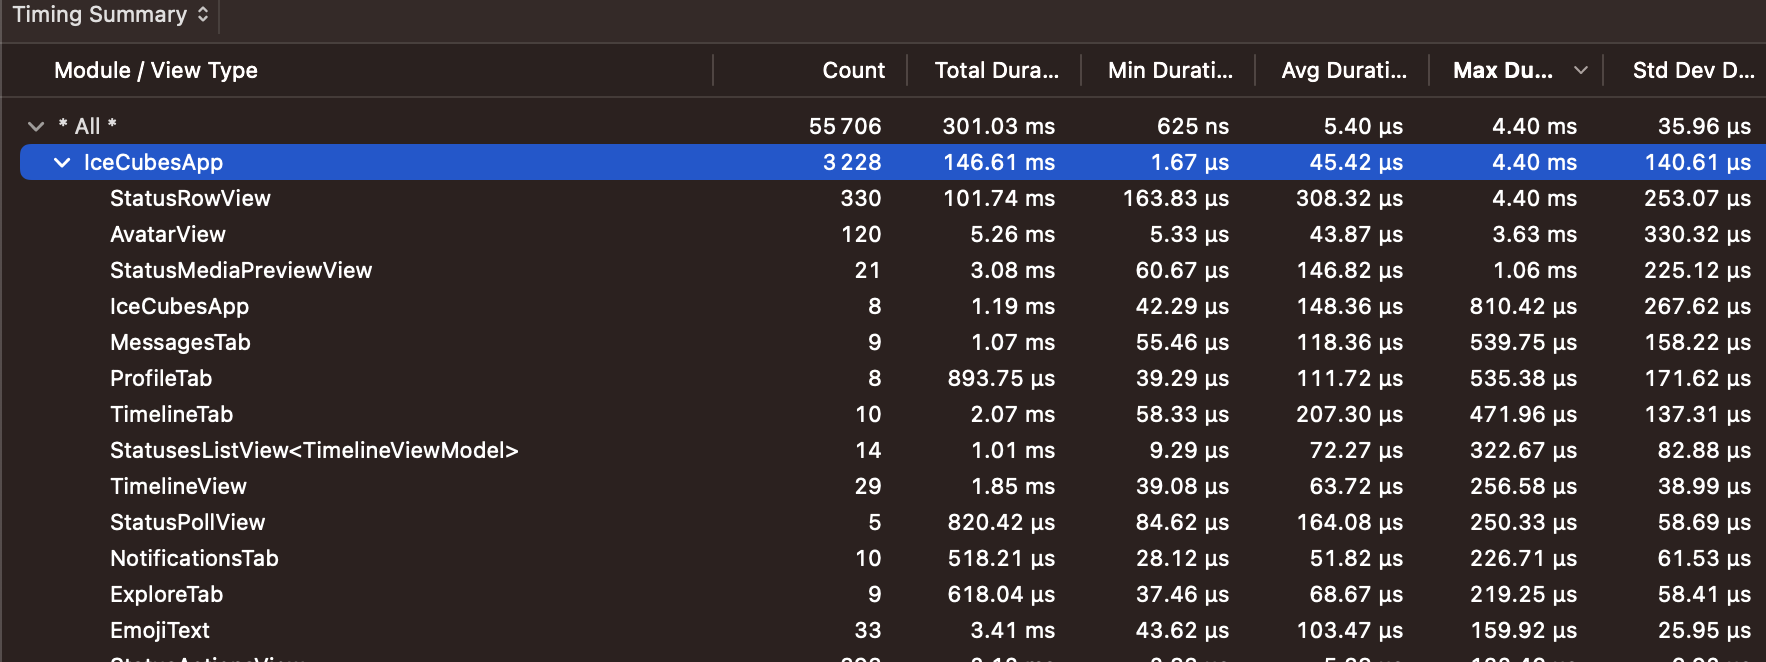Viewport: 1766px width, 662px height.
Task: Sort by Module / View Type column
Action: [156, 70]
